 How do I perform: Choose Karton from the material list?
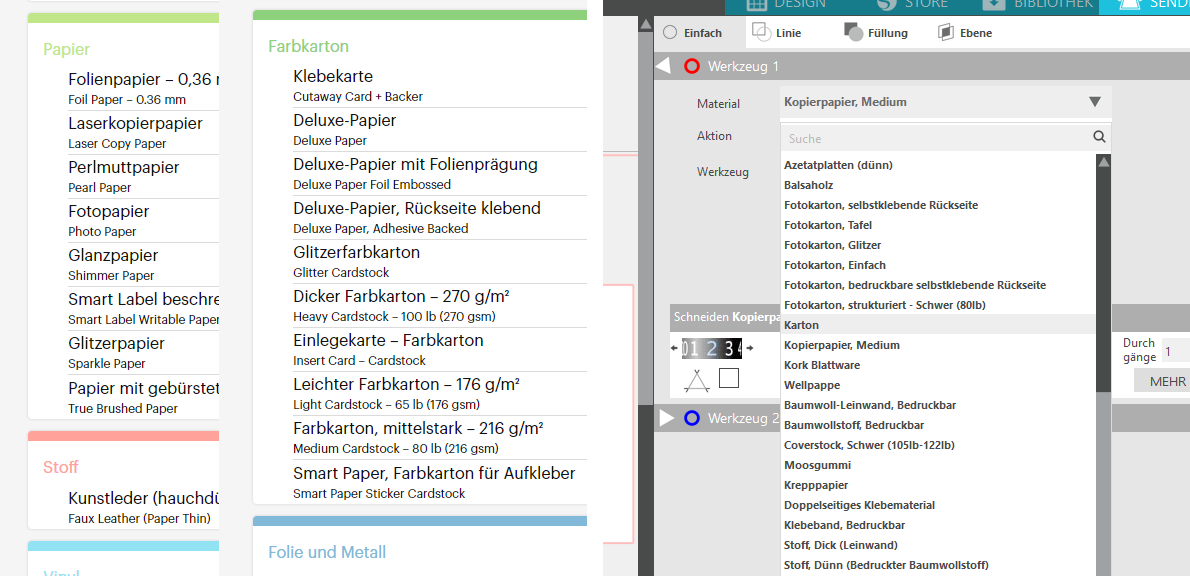pyautogui.click(x=802, y=325)
